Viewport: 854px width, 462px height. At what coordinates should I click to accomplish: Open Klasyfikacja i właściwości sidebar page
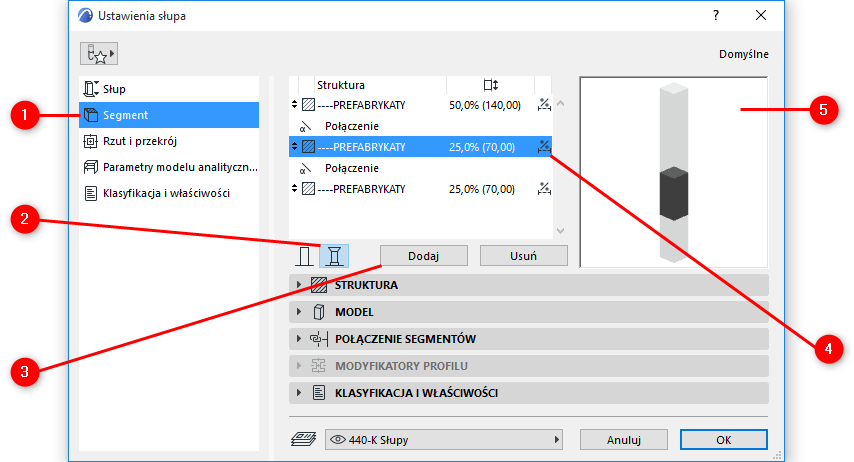(x=169, y=193)
